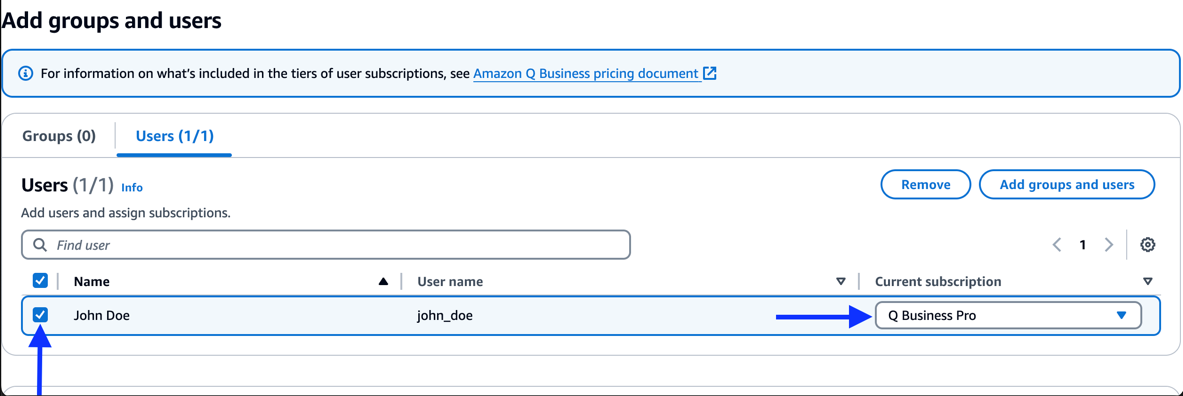Screen dimensions: 1183x396
Task: Sort by Name ascending arrow
Action: coord(383,281)
